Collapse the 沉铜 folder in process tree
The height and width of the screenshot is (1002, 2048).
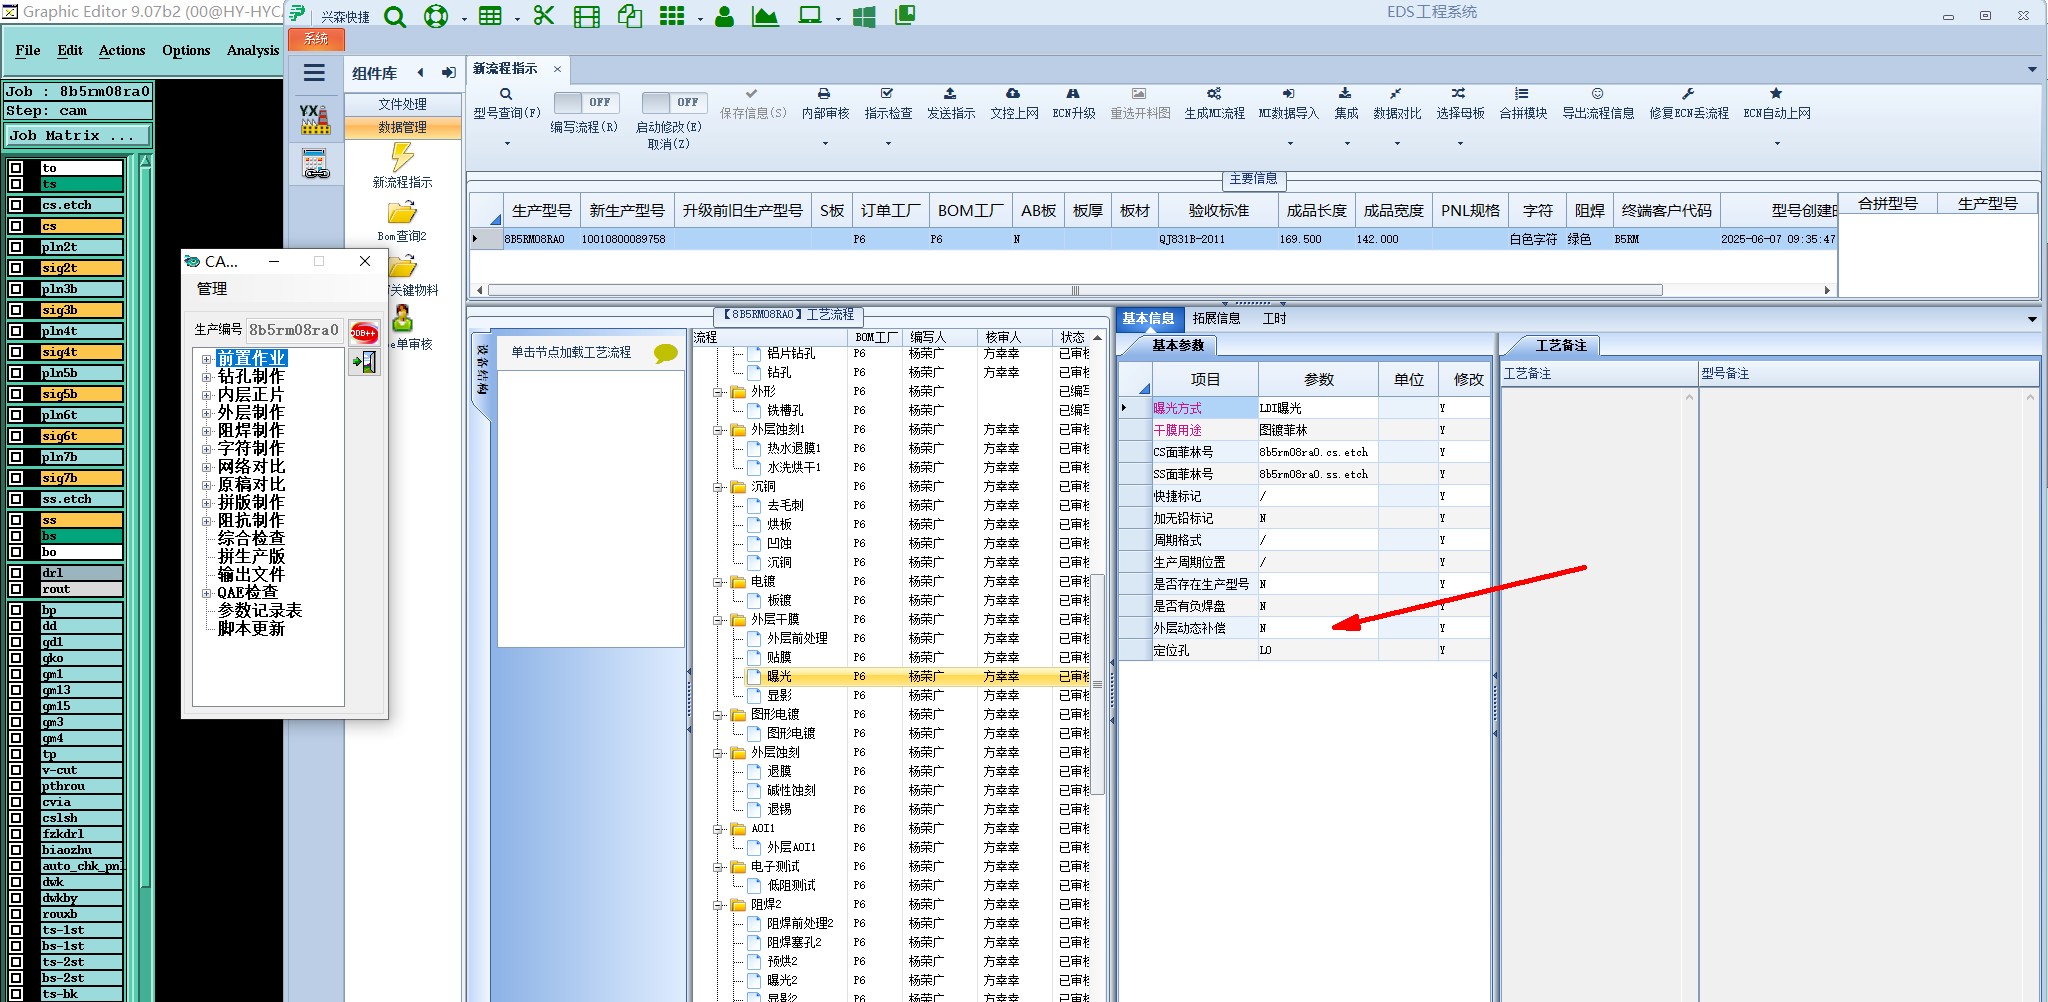[x=718, y=487]
